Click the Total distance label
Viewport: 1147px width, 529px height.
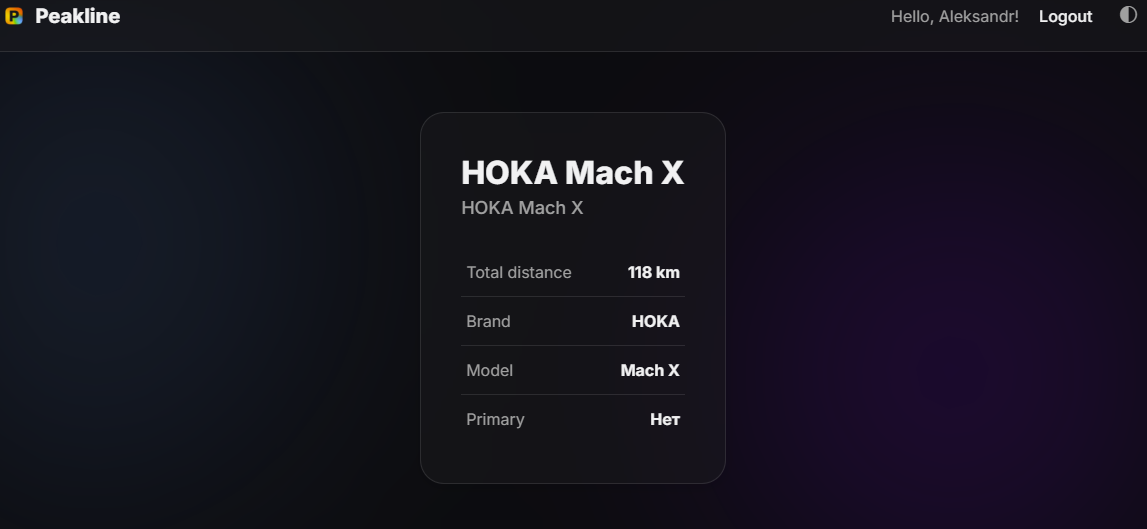pos(519,272)
